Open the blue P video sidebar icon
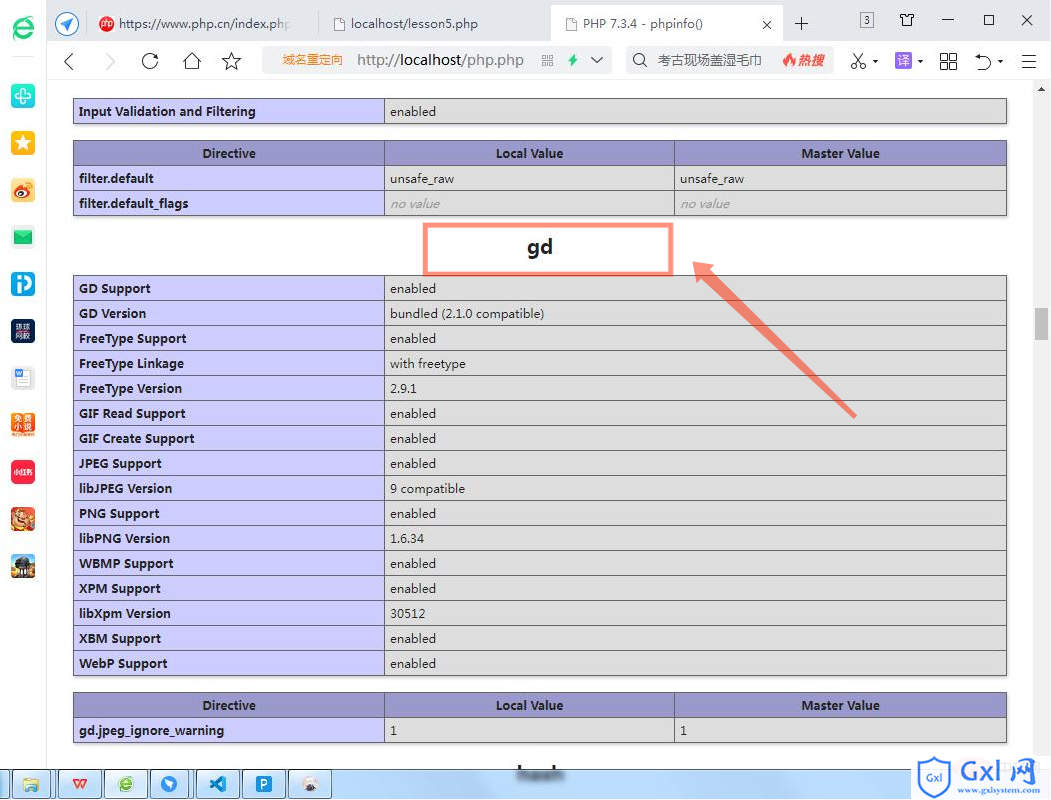This screenshot has width=1051, height=800. click(x=23, y=284)
